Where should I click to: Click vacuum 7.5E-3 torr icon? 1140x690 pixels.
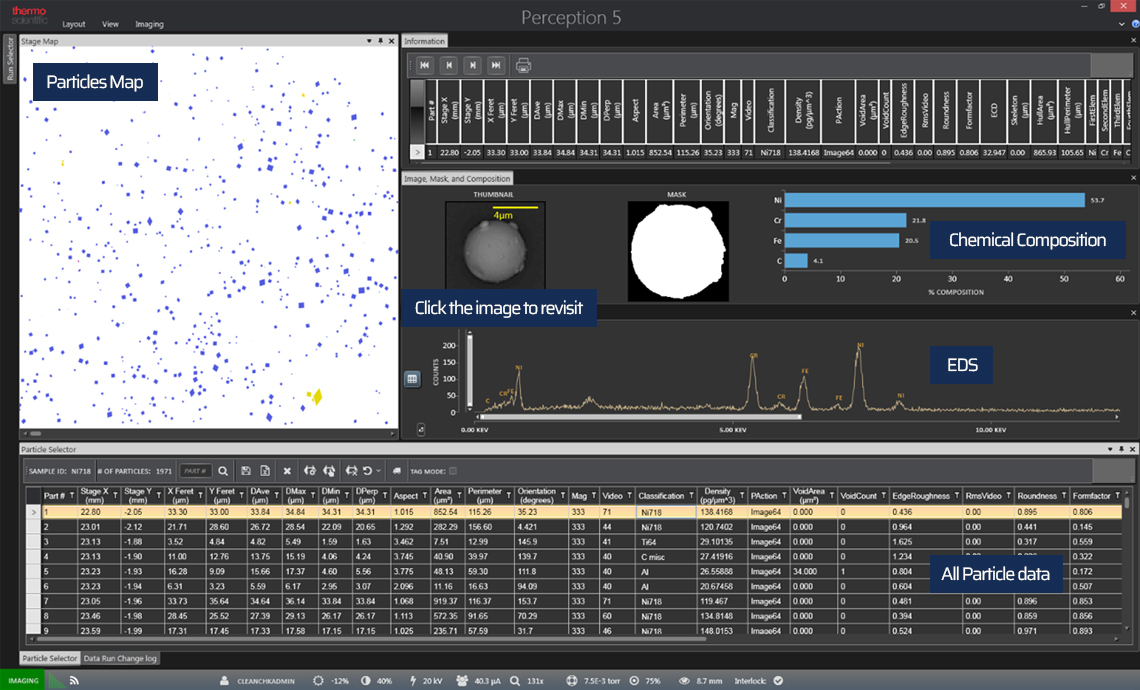point(571,681)
